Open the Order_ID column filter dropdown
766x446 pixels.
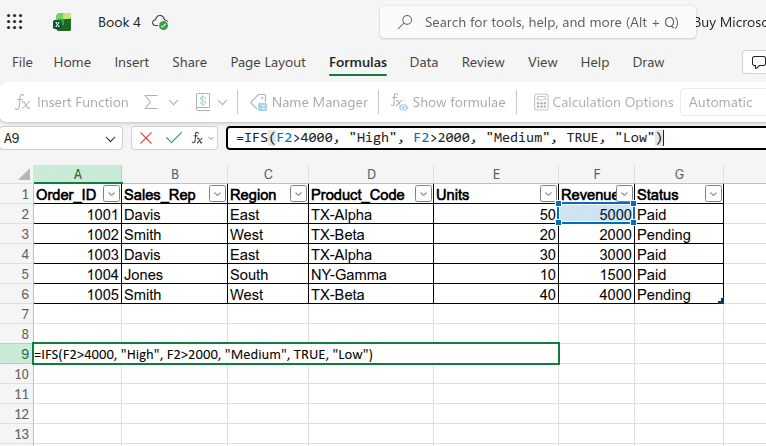click(111, 194)
